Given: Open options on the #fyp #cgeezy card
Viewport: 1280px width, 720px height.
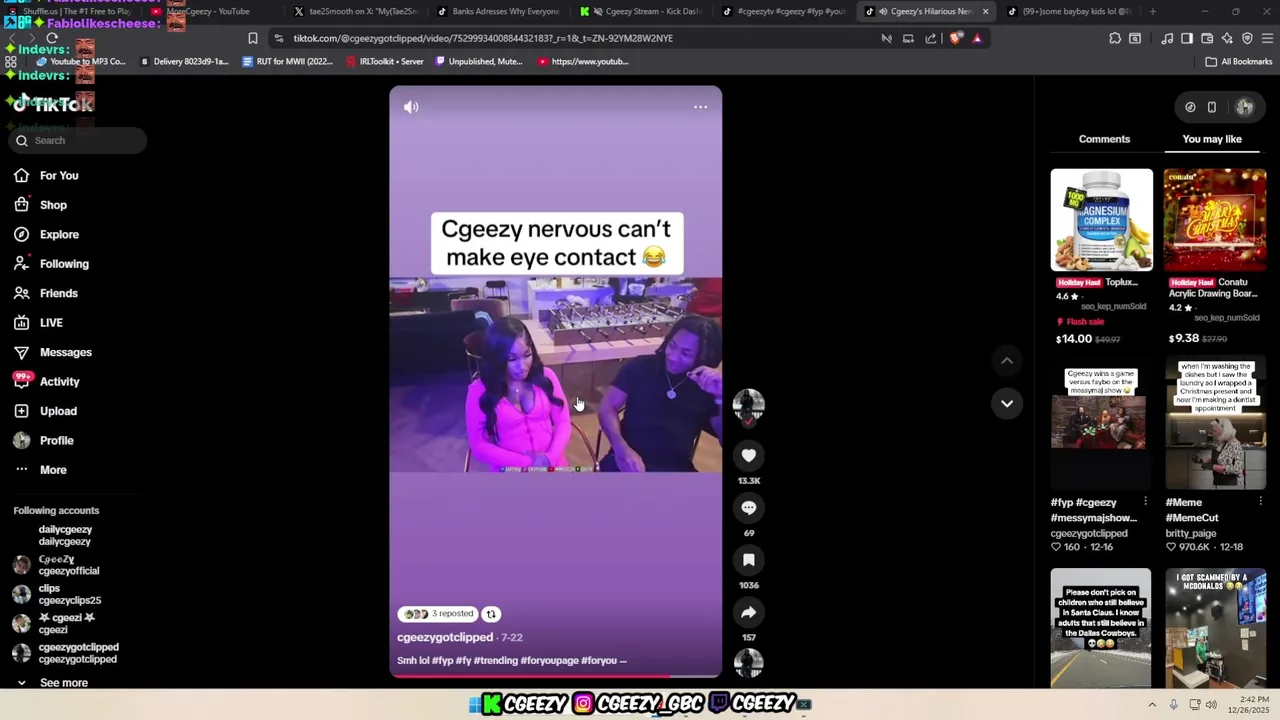Looking at the screenshot, I should (1145, 502).
